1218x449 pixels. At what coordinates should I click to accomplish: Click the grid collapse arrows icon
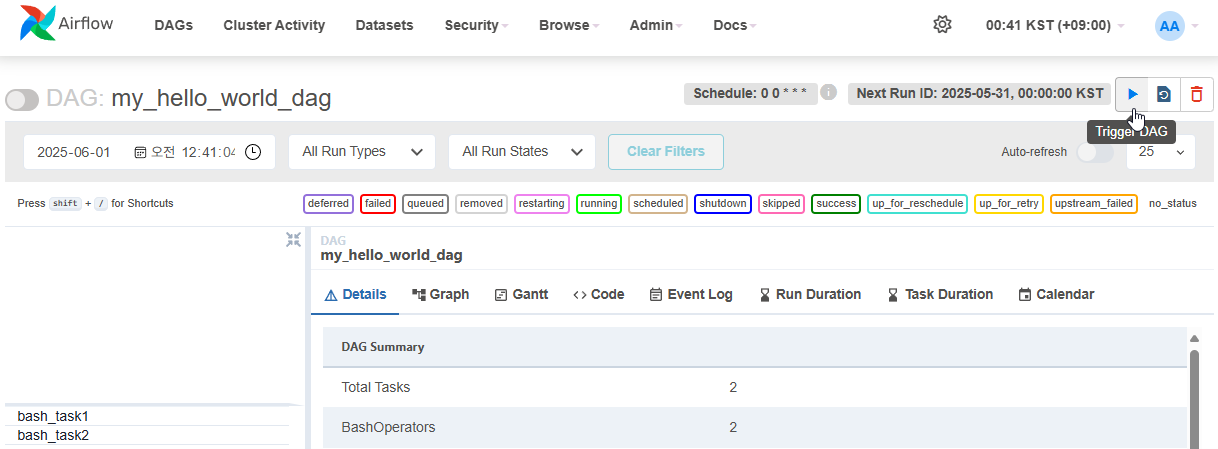(x=293, y=240)
